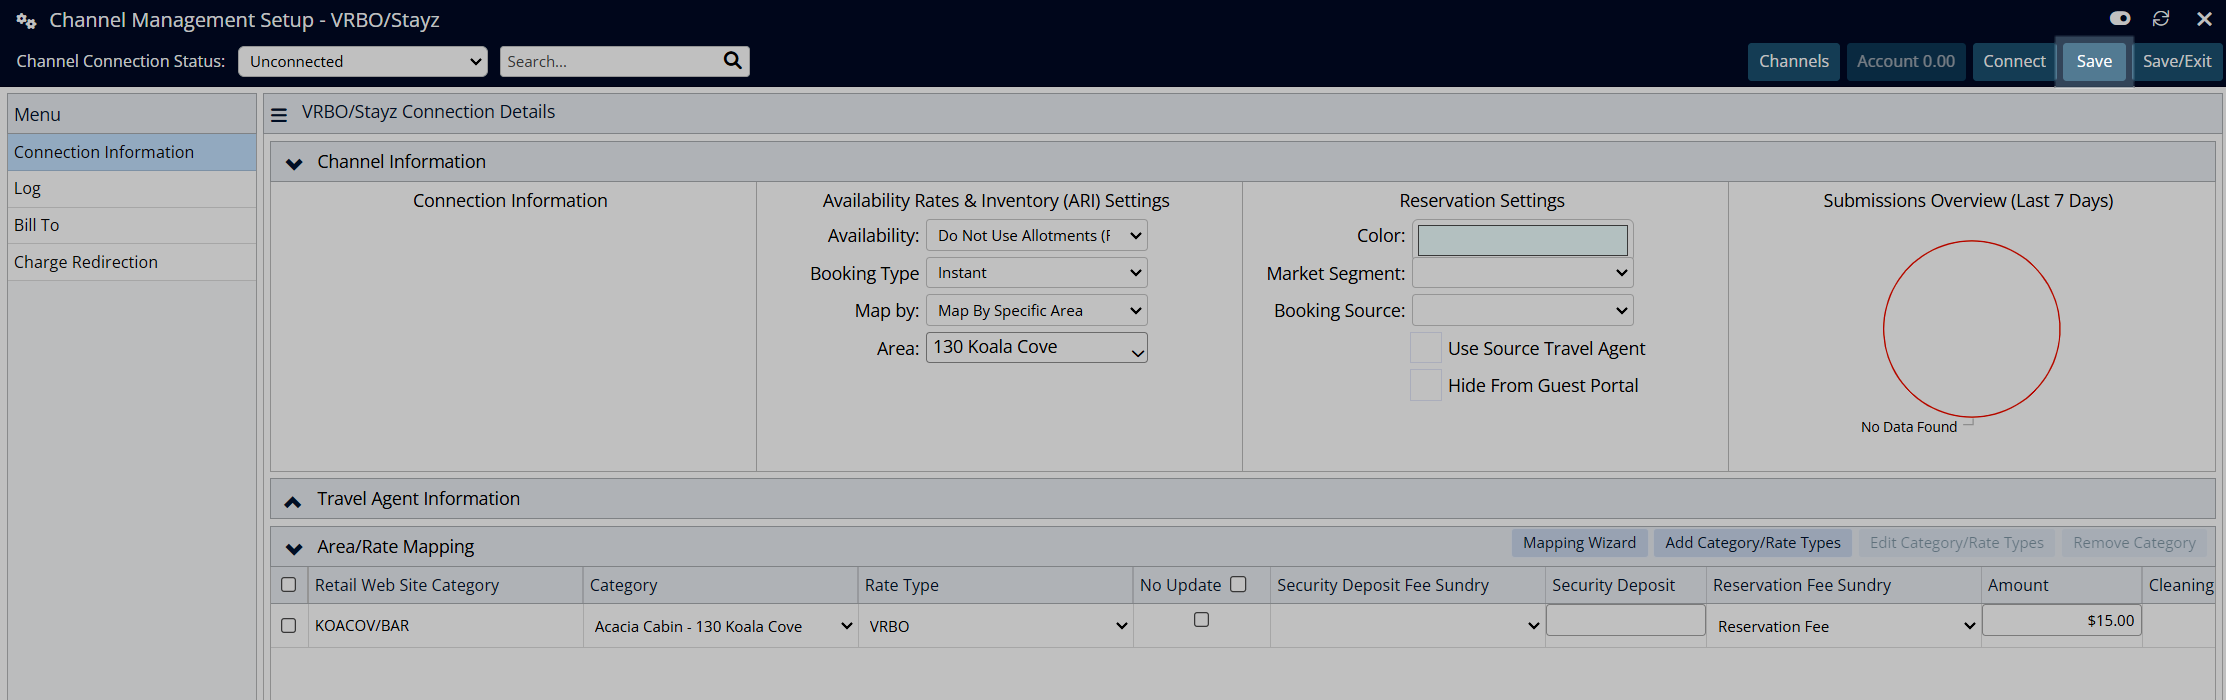Open the Availability dropdown
Screen dimensions: 2226x700
pos(1037,235)
